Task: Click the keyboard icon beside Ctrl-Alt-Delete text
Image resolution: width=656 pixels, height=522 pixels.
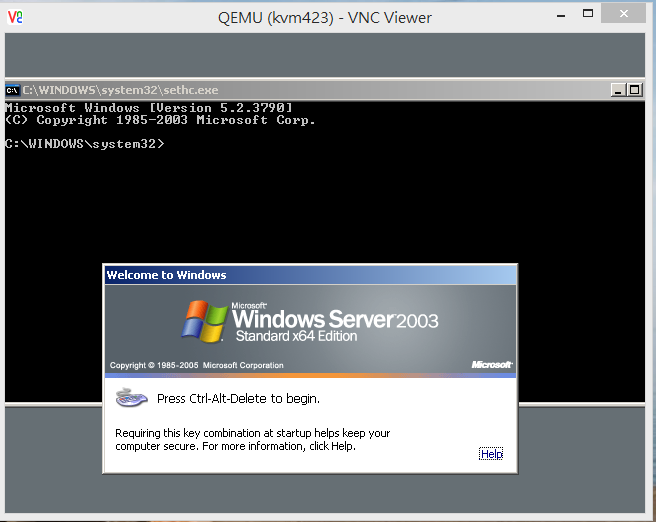Action: (x=131, y=398)
